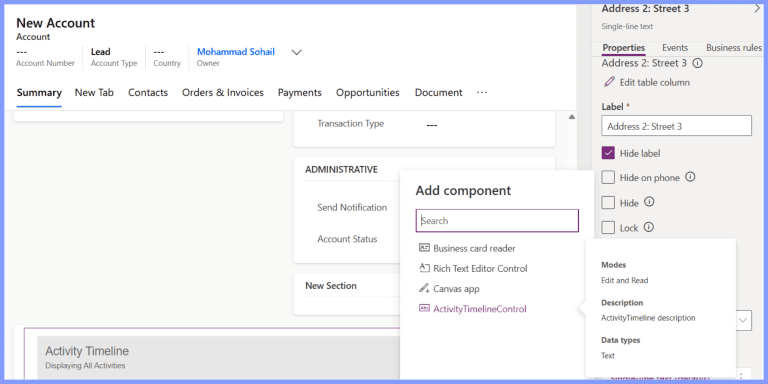The height and width of the screenshot is (384, 768).
Task: Click the info icon next to Hide
Action: (x=649, y=202)
